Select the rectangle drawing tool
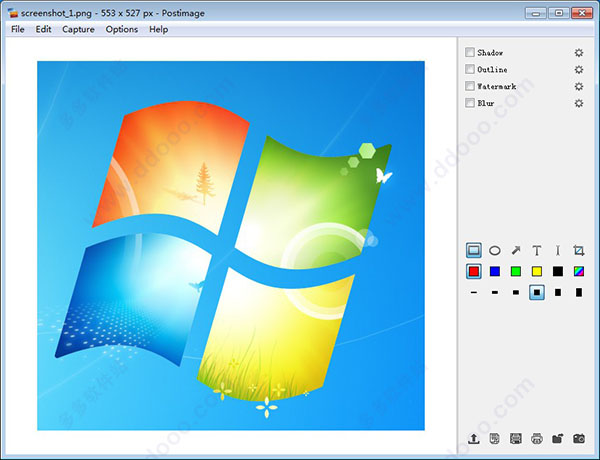600x460 pixels. [x=474, y=251]
